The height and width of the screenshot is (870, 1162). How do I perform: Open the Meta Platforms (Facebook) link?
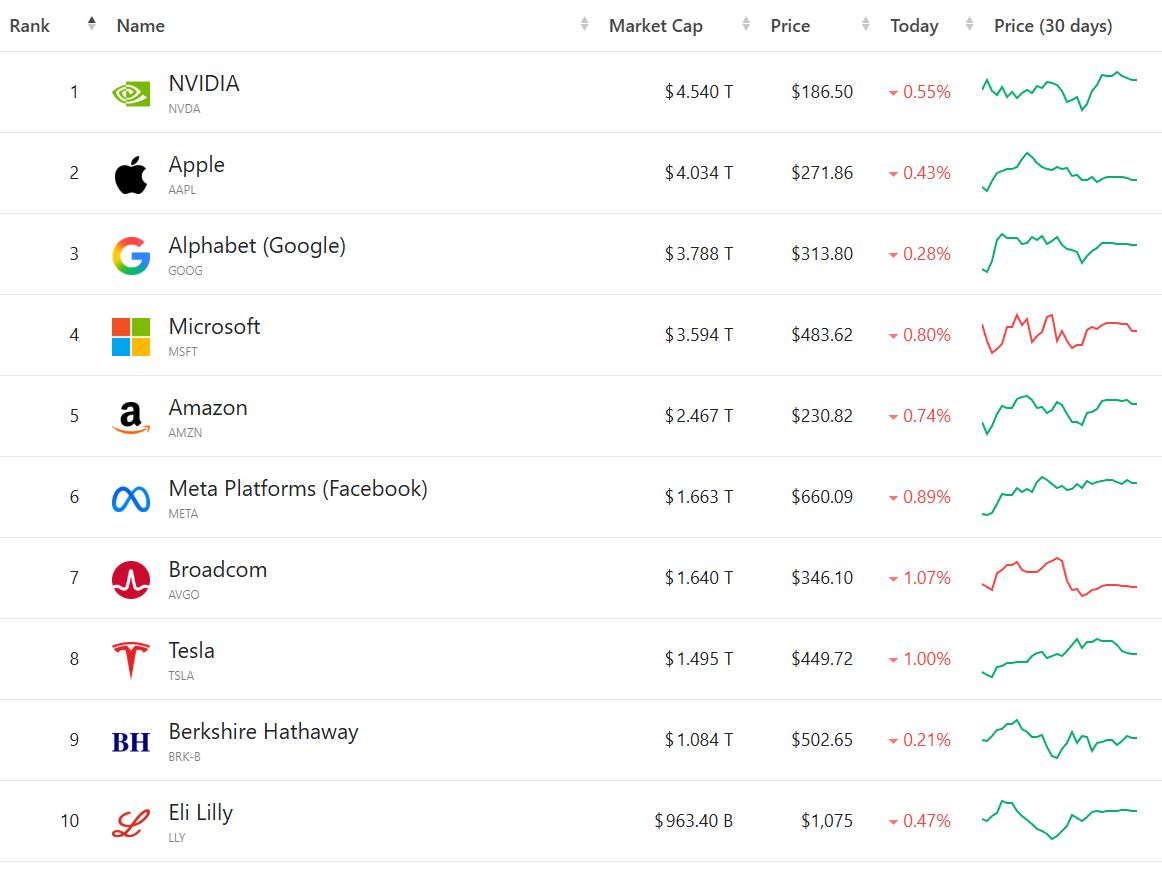(x=298, y=489)
